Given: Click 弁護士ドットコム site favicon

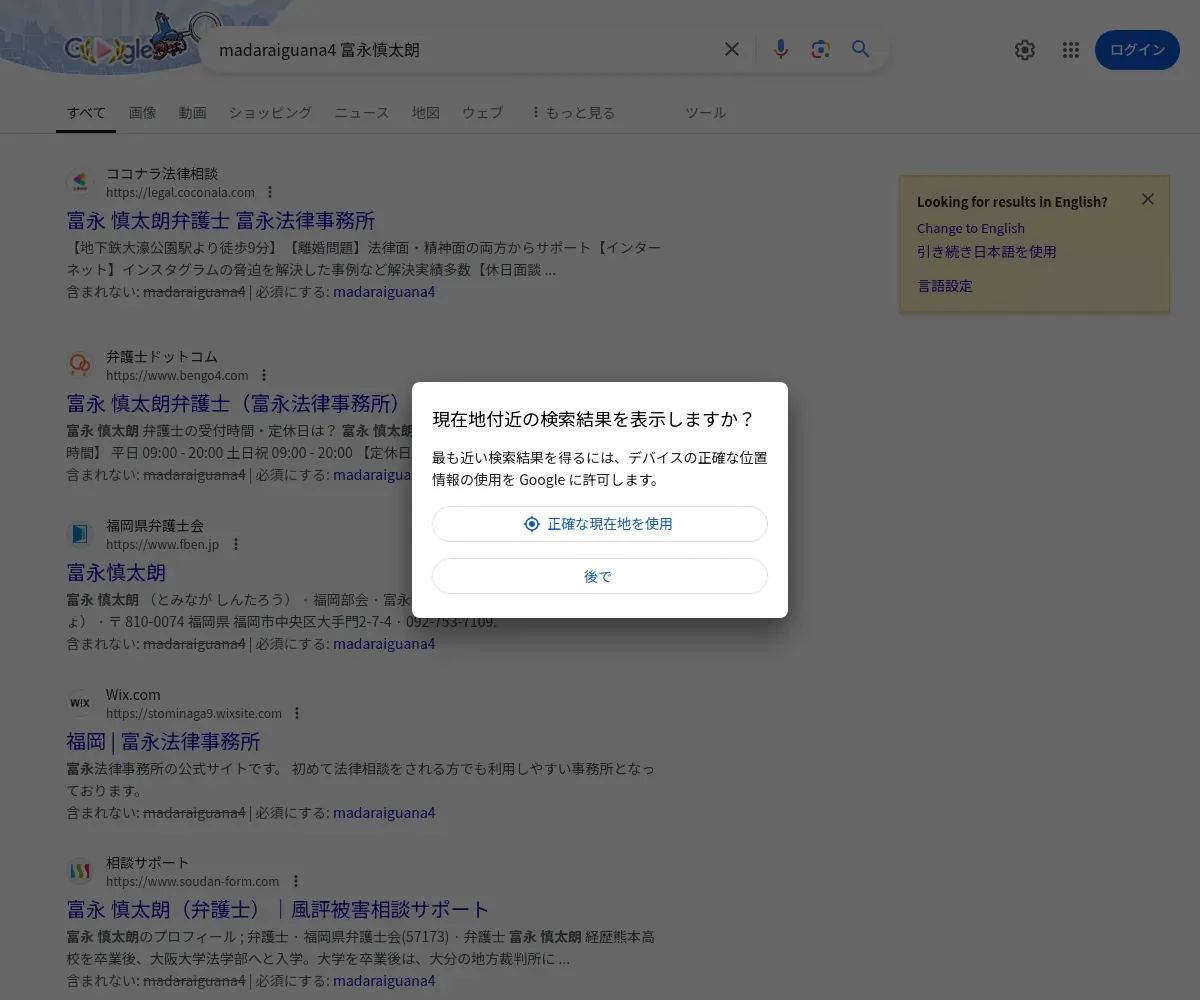Looking at the screenshot, I should (80, 365).
